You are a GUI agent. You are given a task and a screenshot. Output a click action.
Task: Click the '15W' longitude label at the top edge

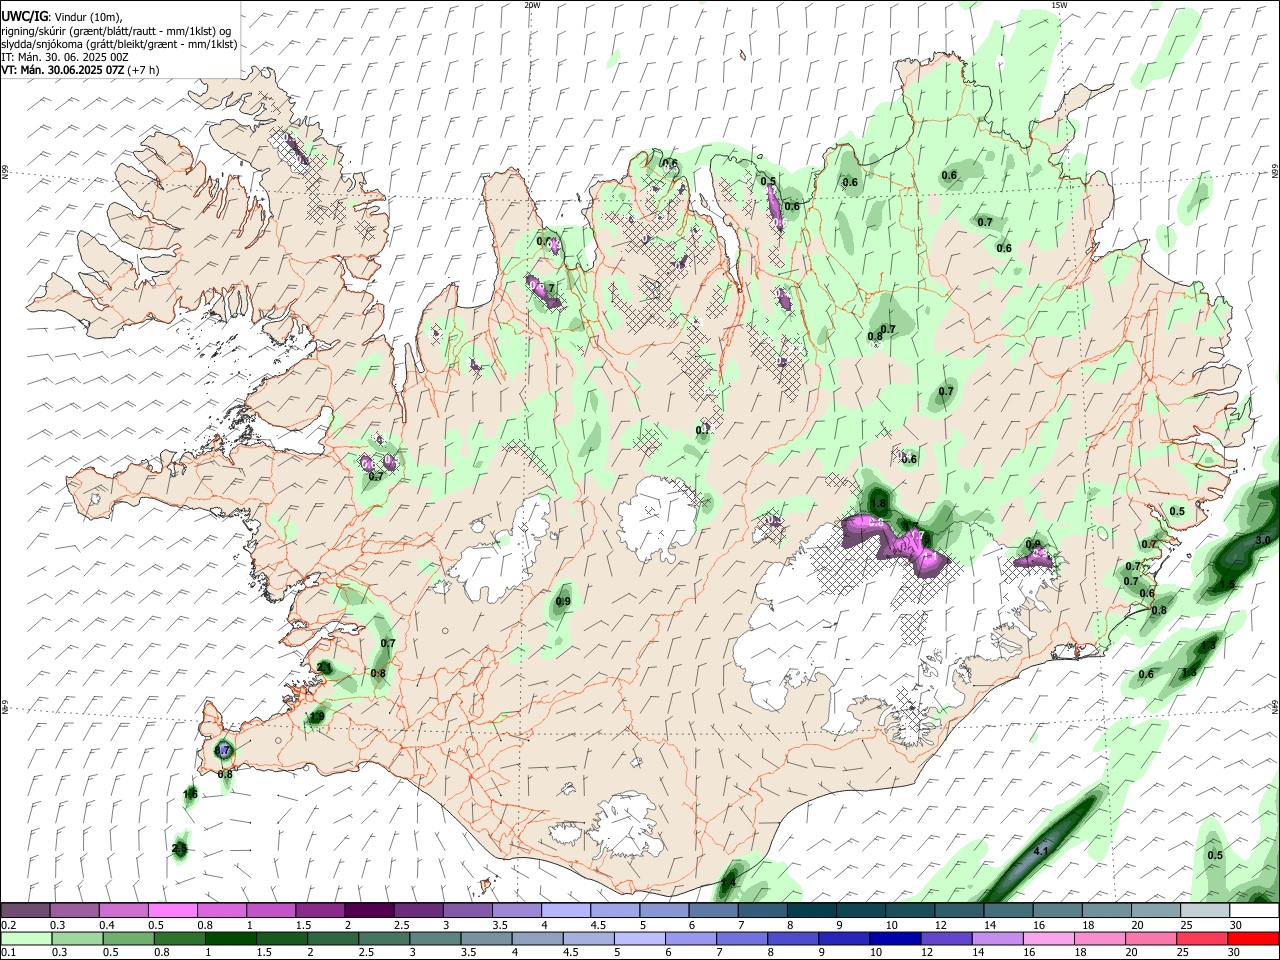tap(1059, 5)
